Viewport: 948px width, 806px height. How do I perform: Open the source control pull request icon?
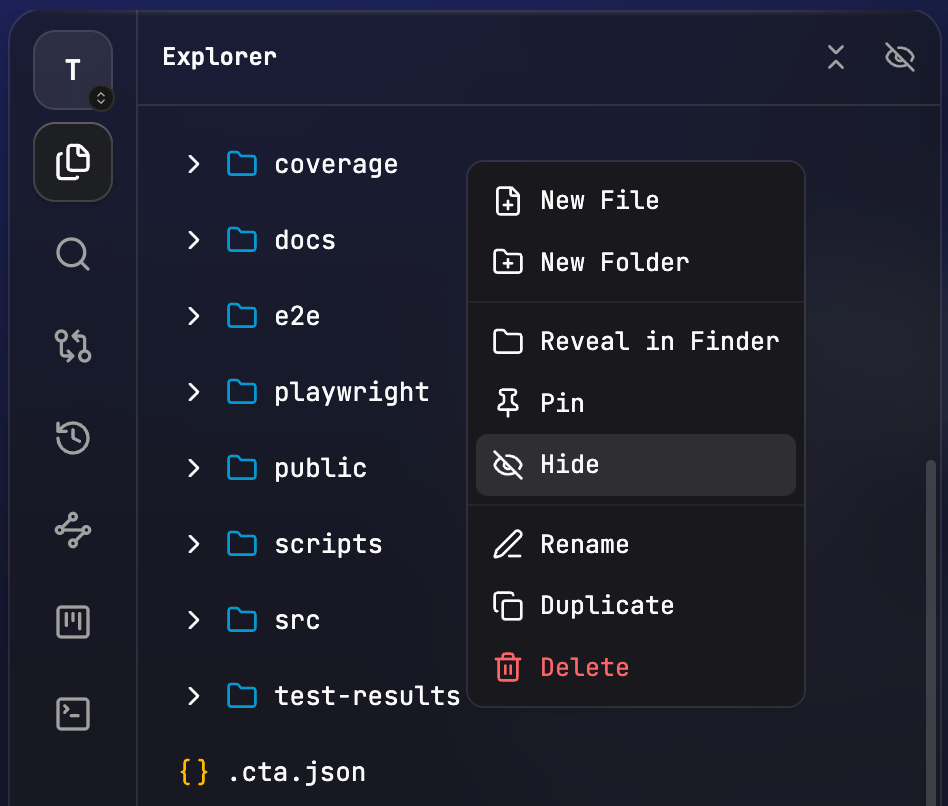coord(73,346)
